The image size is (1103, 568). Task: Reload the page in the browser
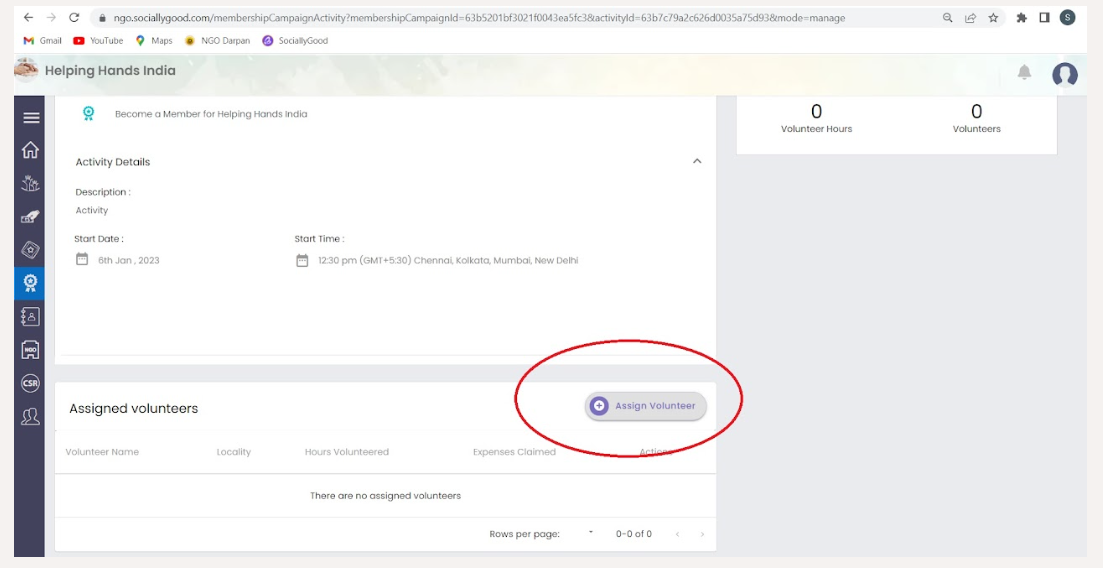(74, 18)
